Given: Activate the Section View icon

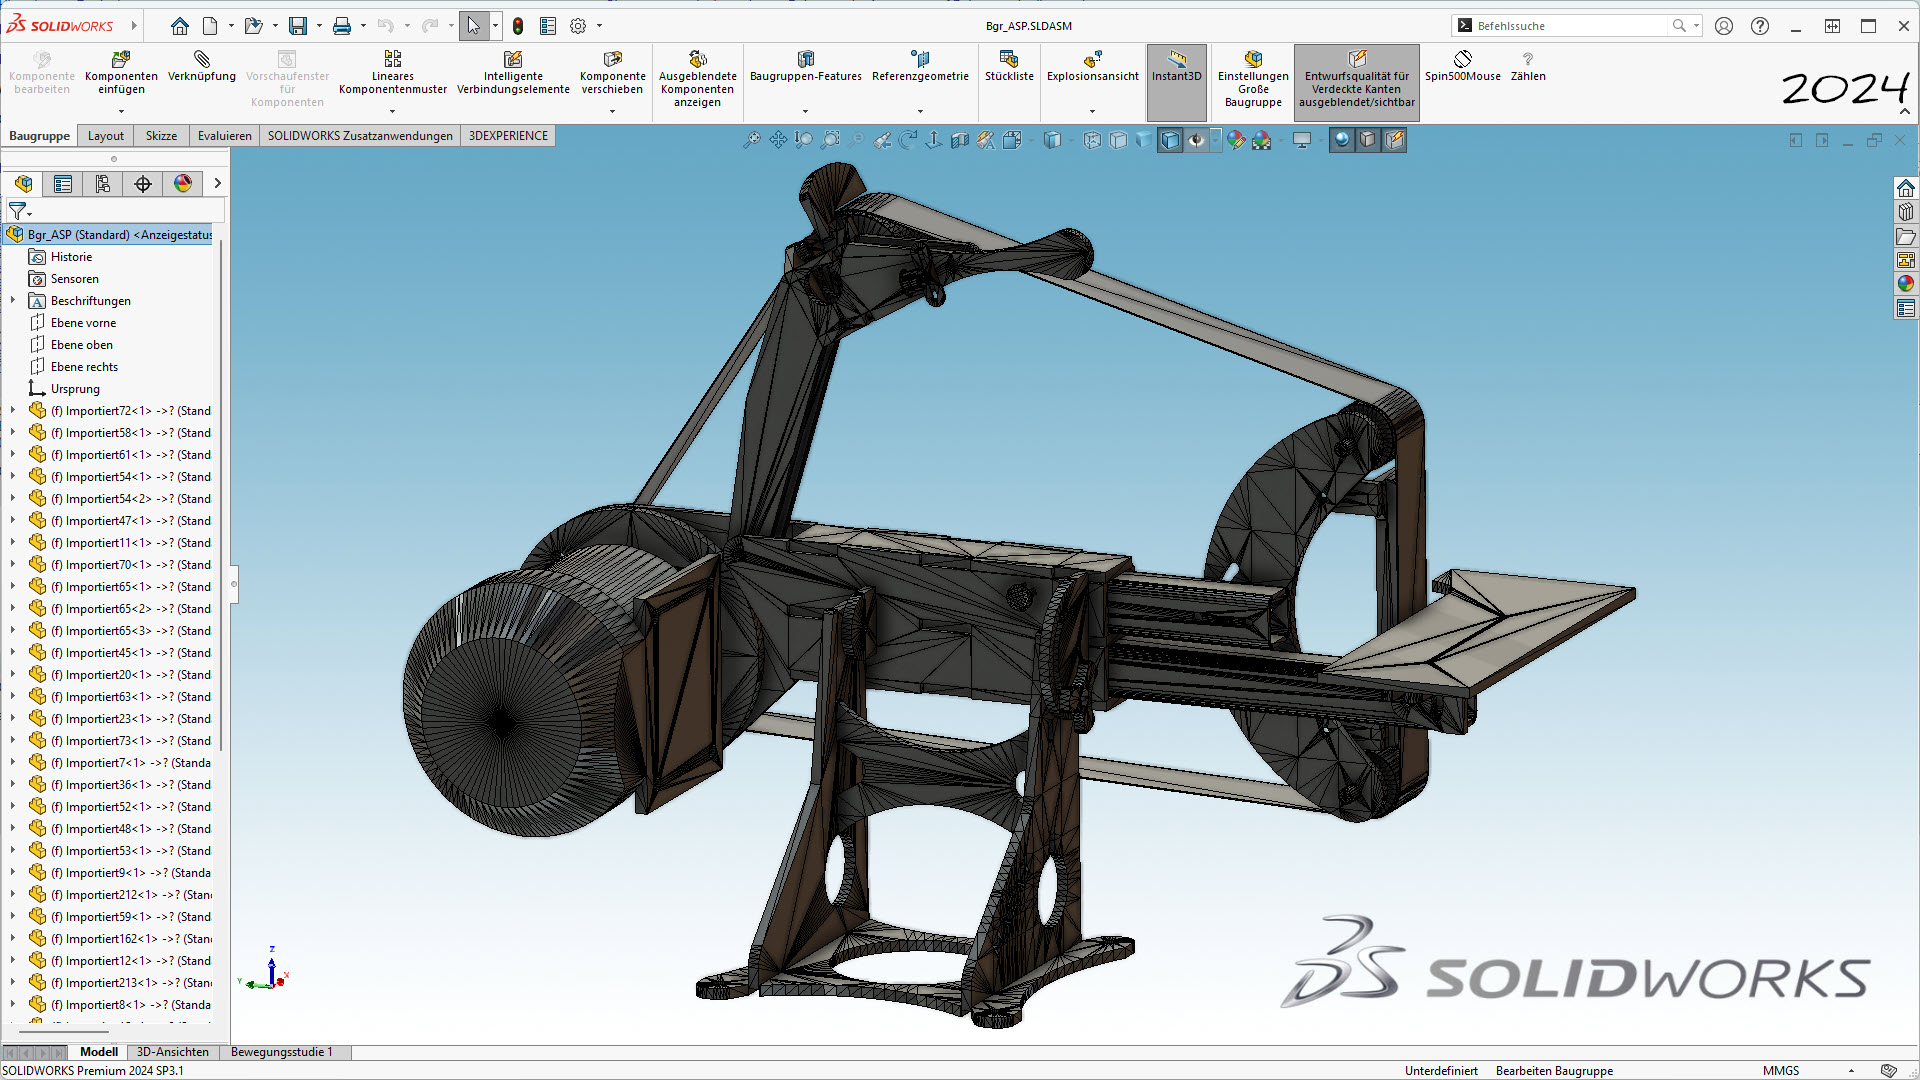Looking at the screenshot, I should click(960, 141).
